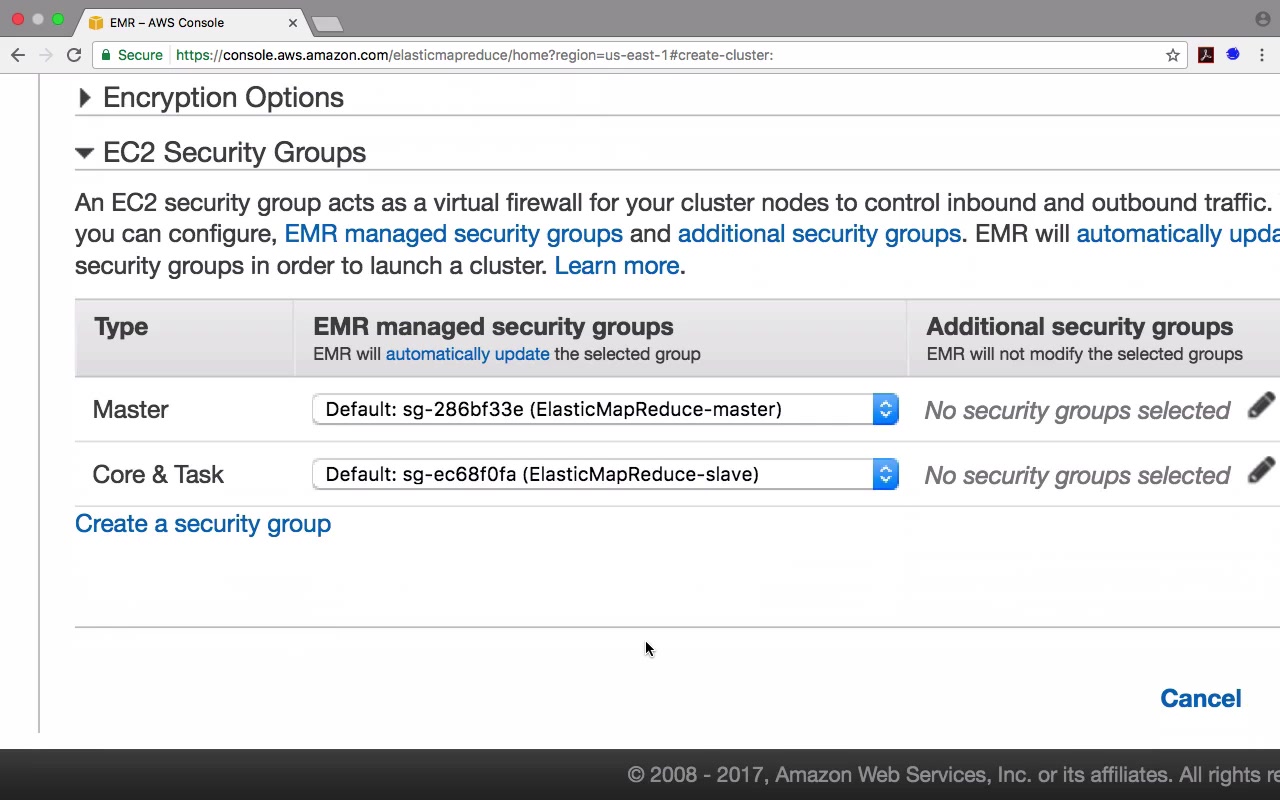This screenshot has width=1280, height=800.
Task: Open the Adobe PDF extension icon
Action: 1206,55
